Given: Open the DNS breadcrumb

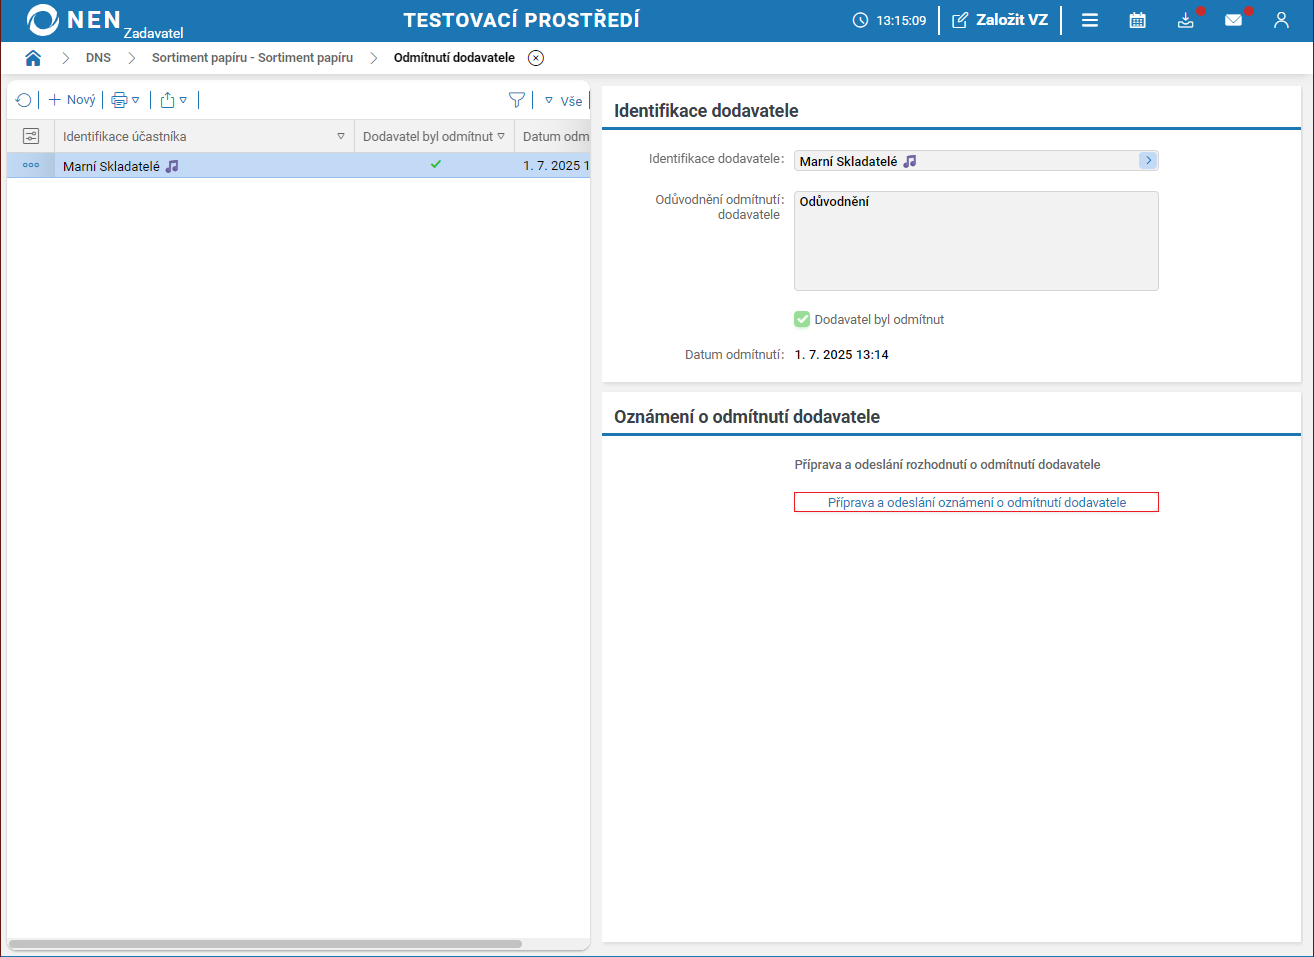Looking at the screenshot, I should tap(98, 58).
